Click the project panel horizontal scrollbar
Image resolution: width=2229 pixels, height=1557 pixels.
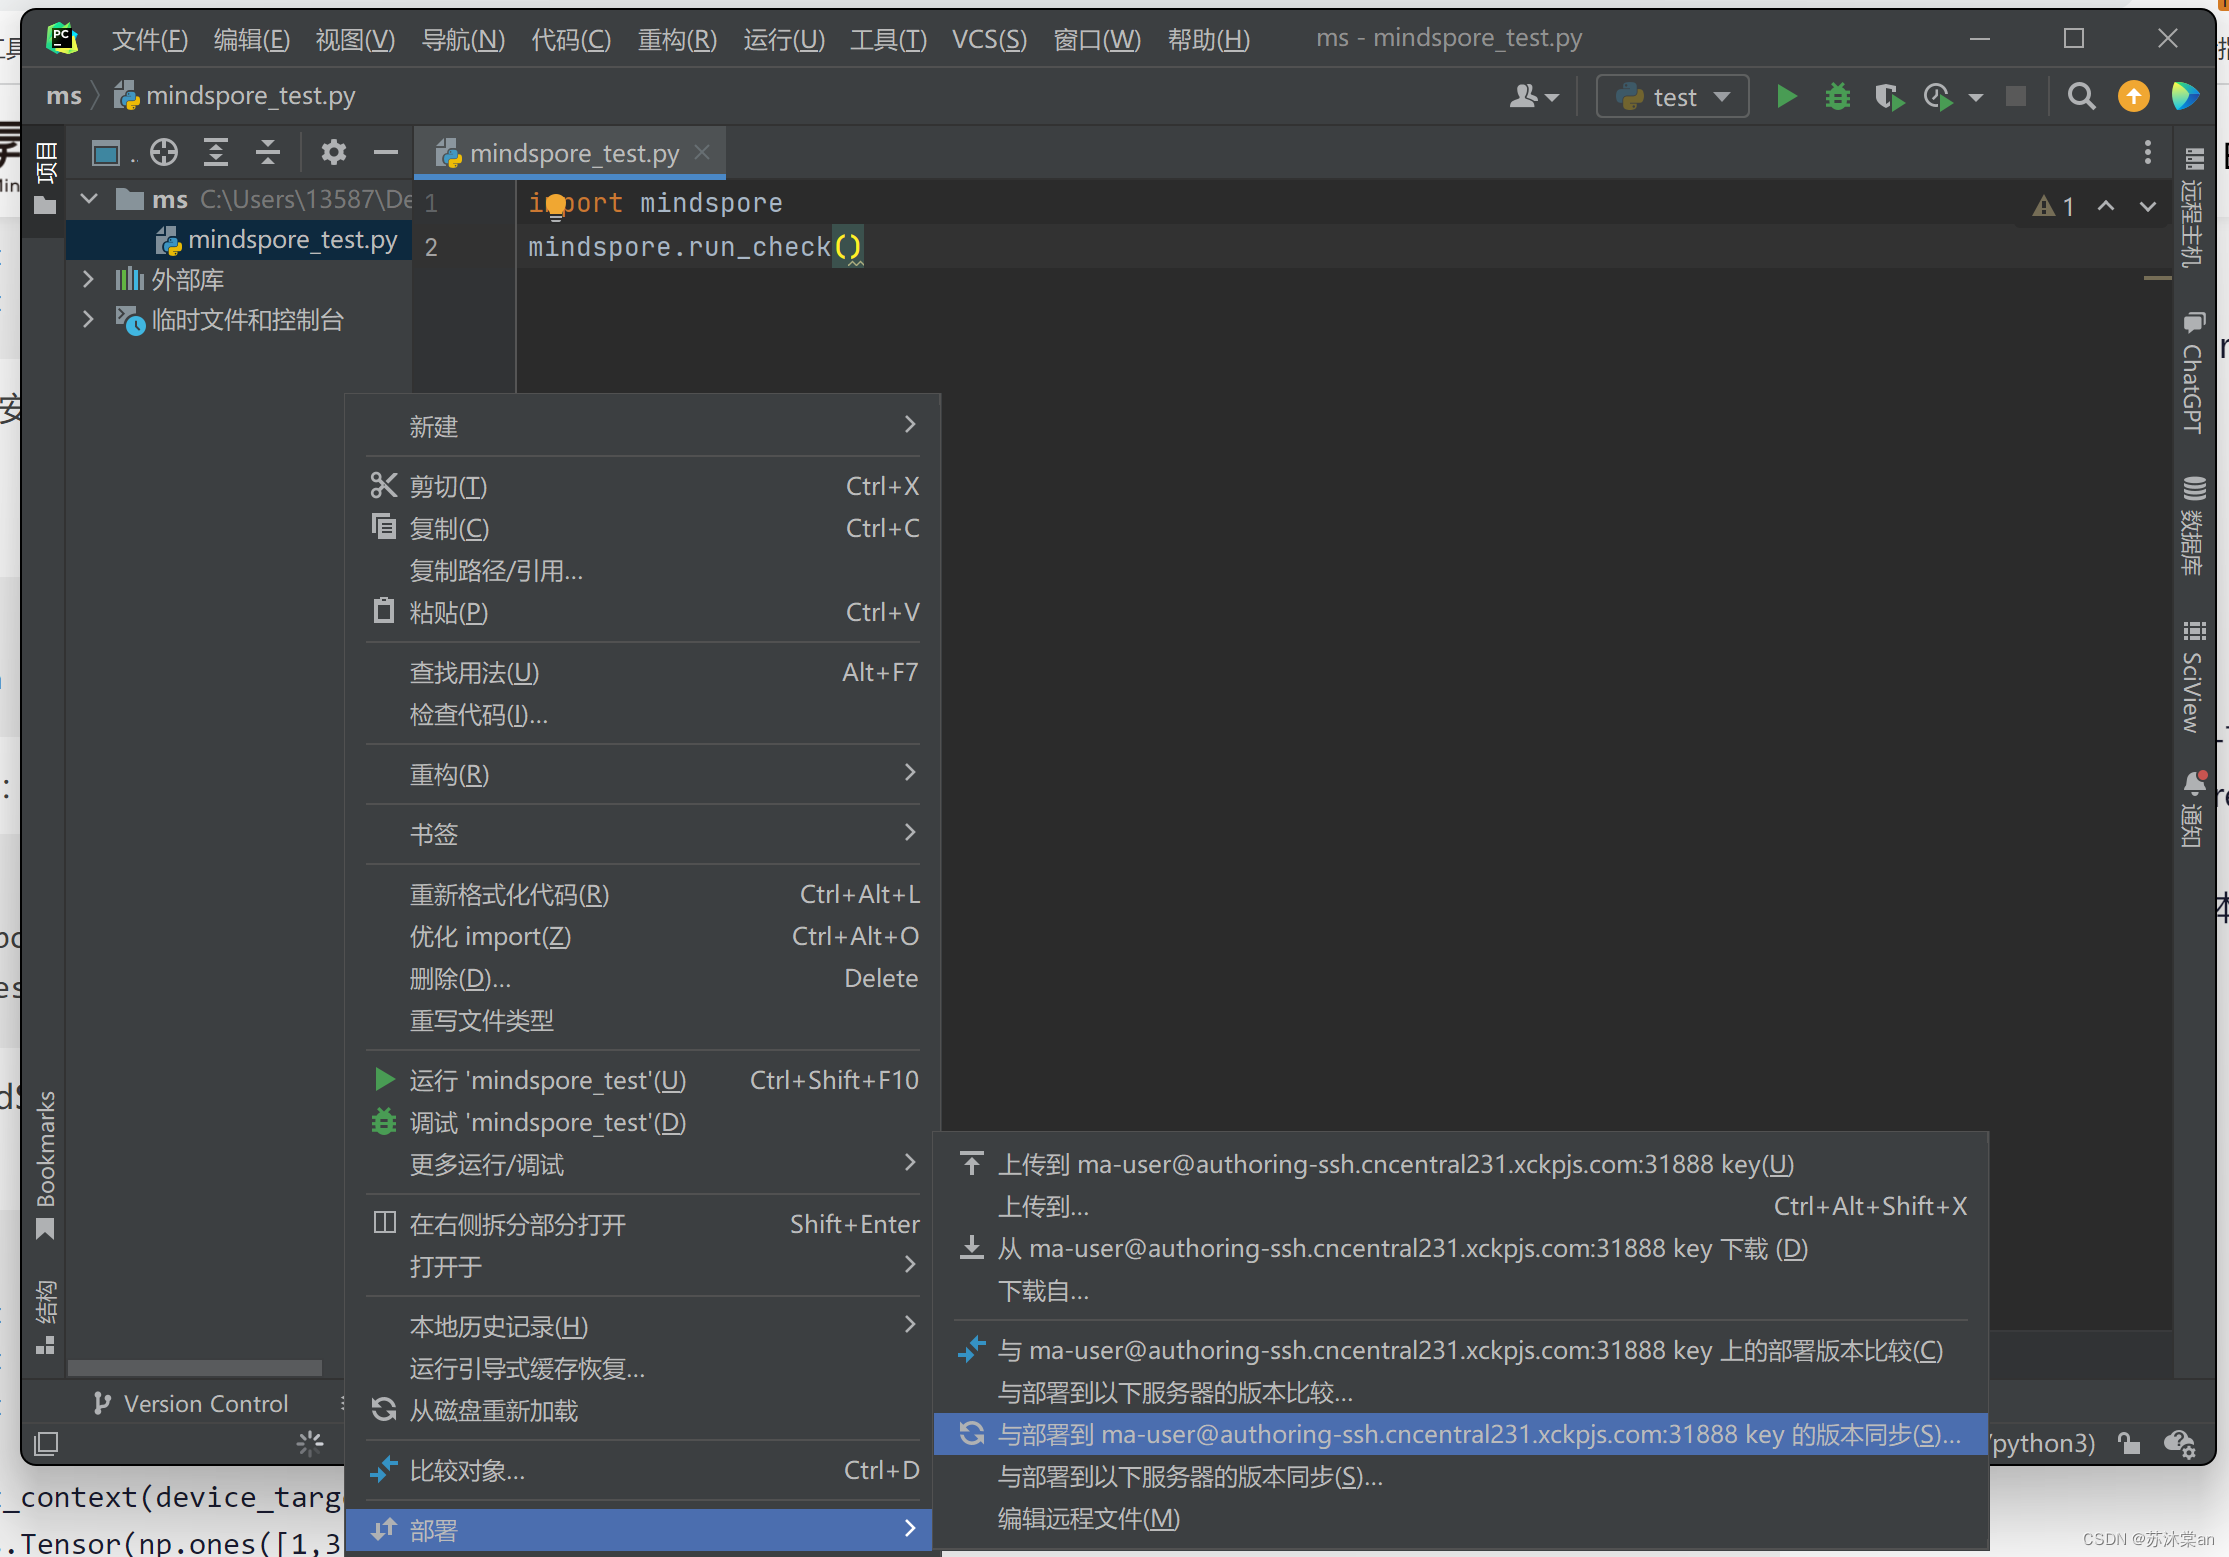point(195,1367)
